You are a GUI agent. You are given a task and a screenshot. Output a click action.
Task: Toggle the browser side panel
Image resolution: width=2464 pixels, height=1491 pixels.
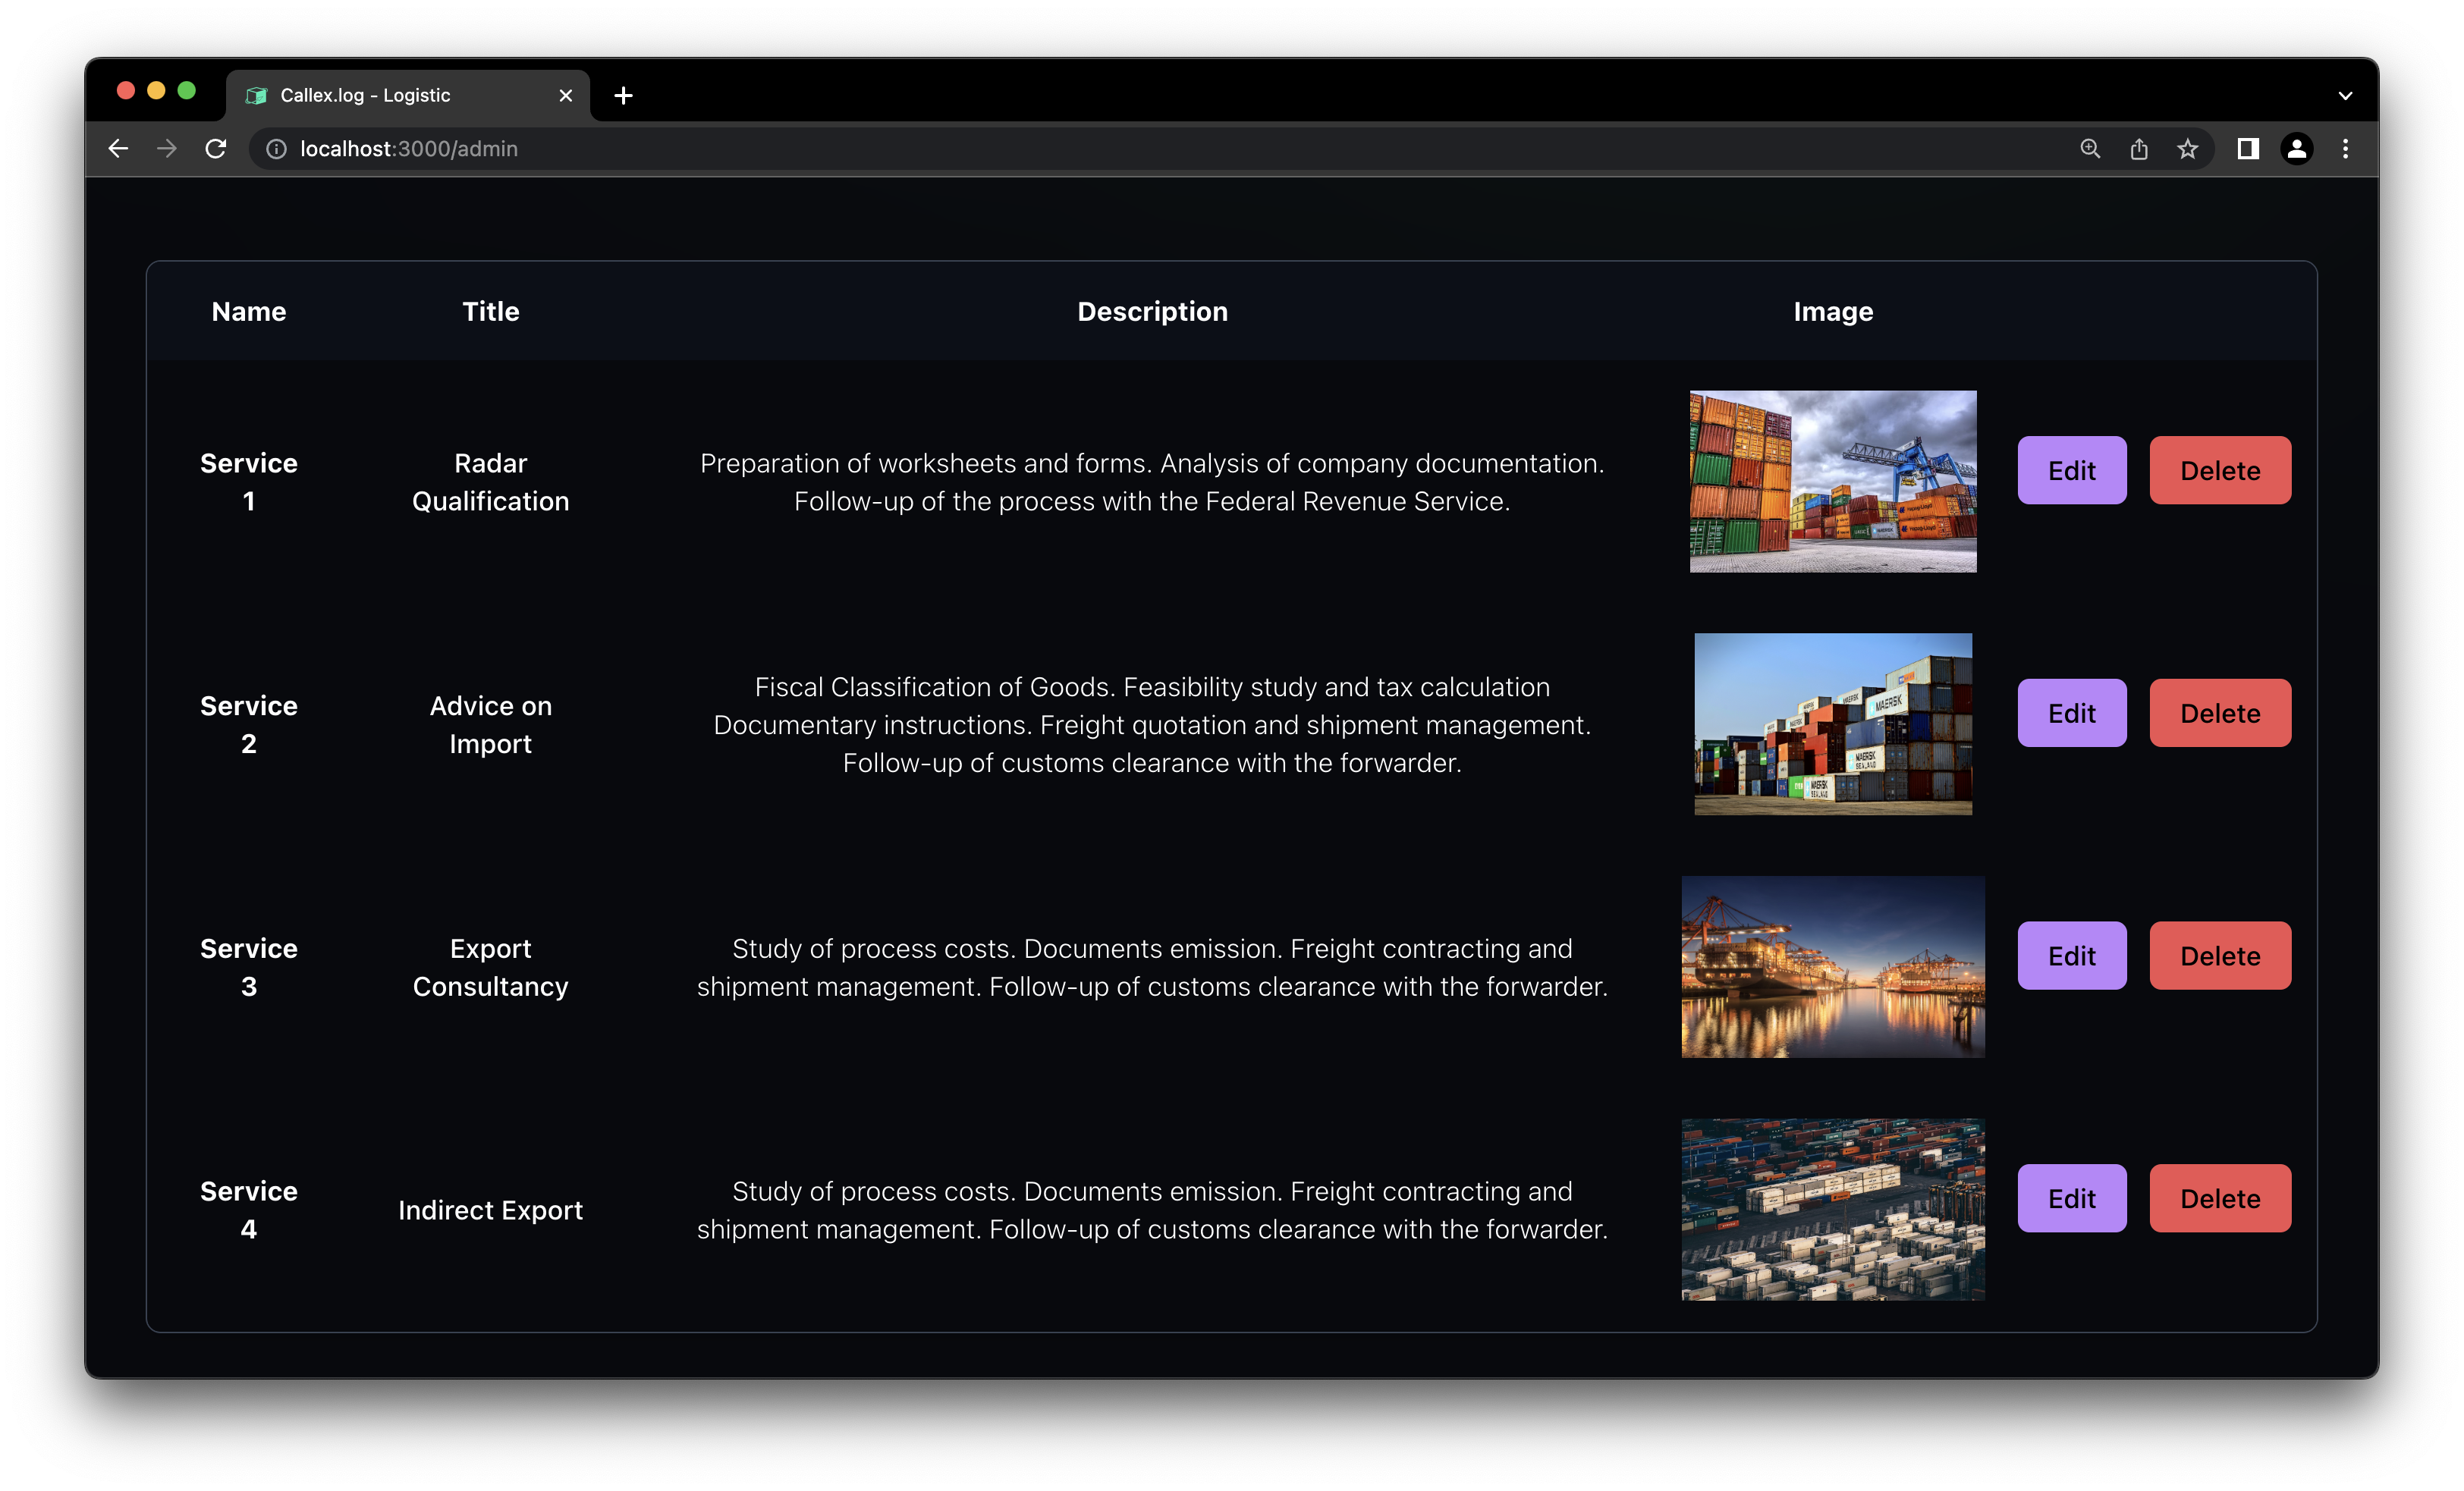[x=2248, y=149]
